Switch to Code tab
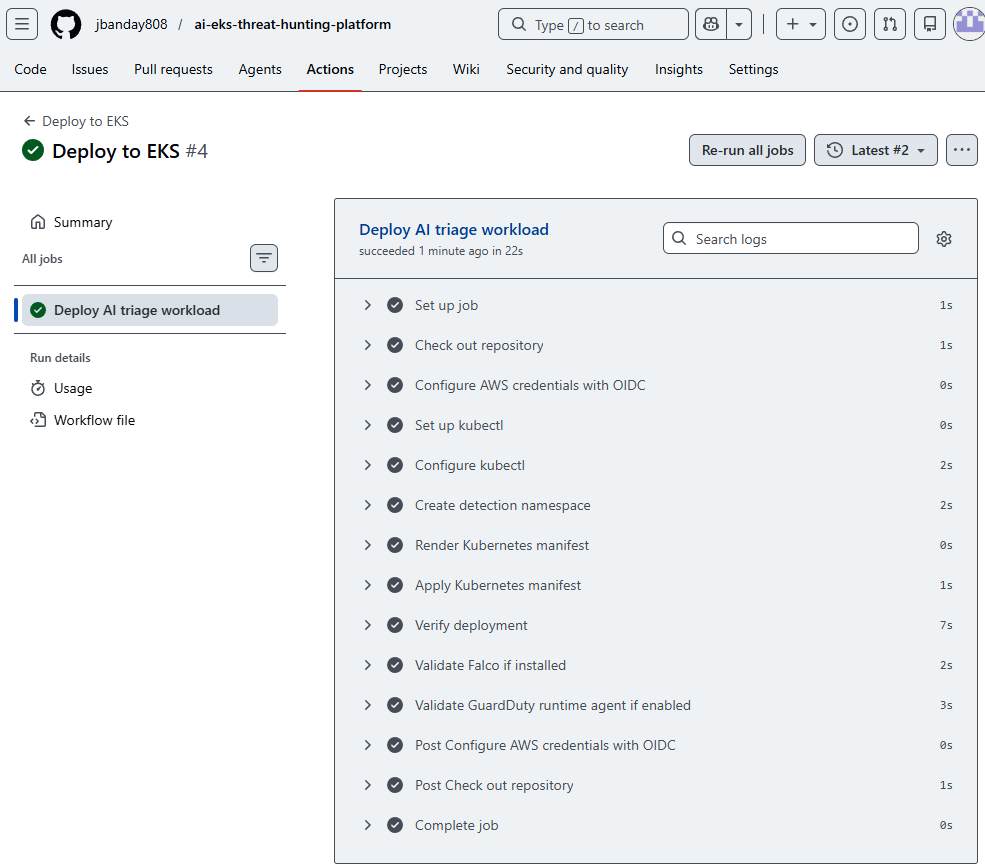Image resolution: width=985 pixels, height=867 pixels. 30,69
